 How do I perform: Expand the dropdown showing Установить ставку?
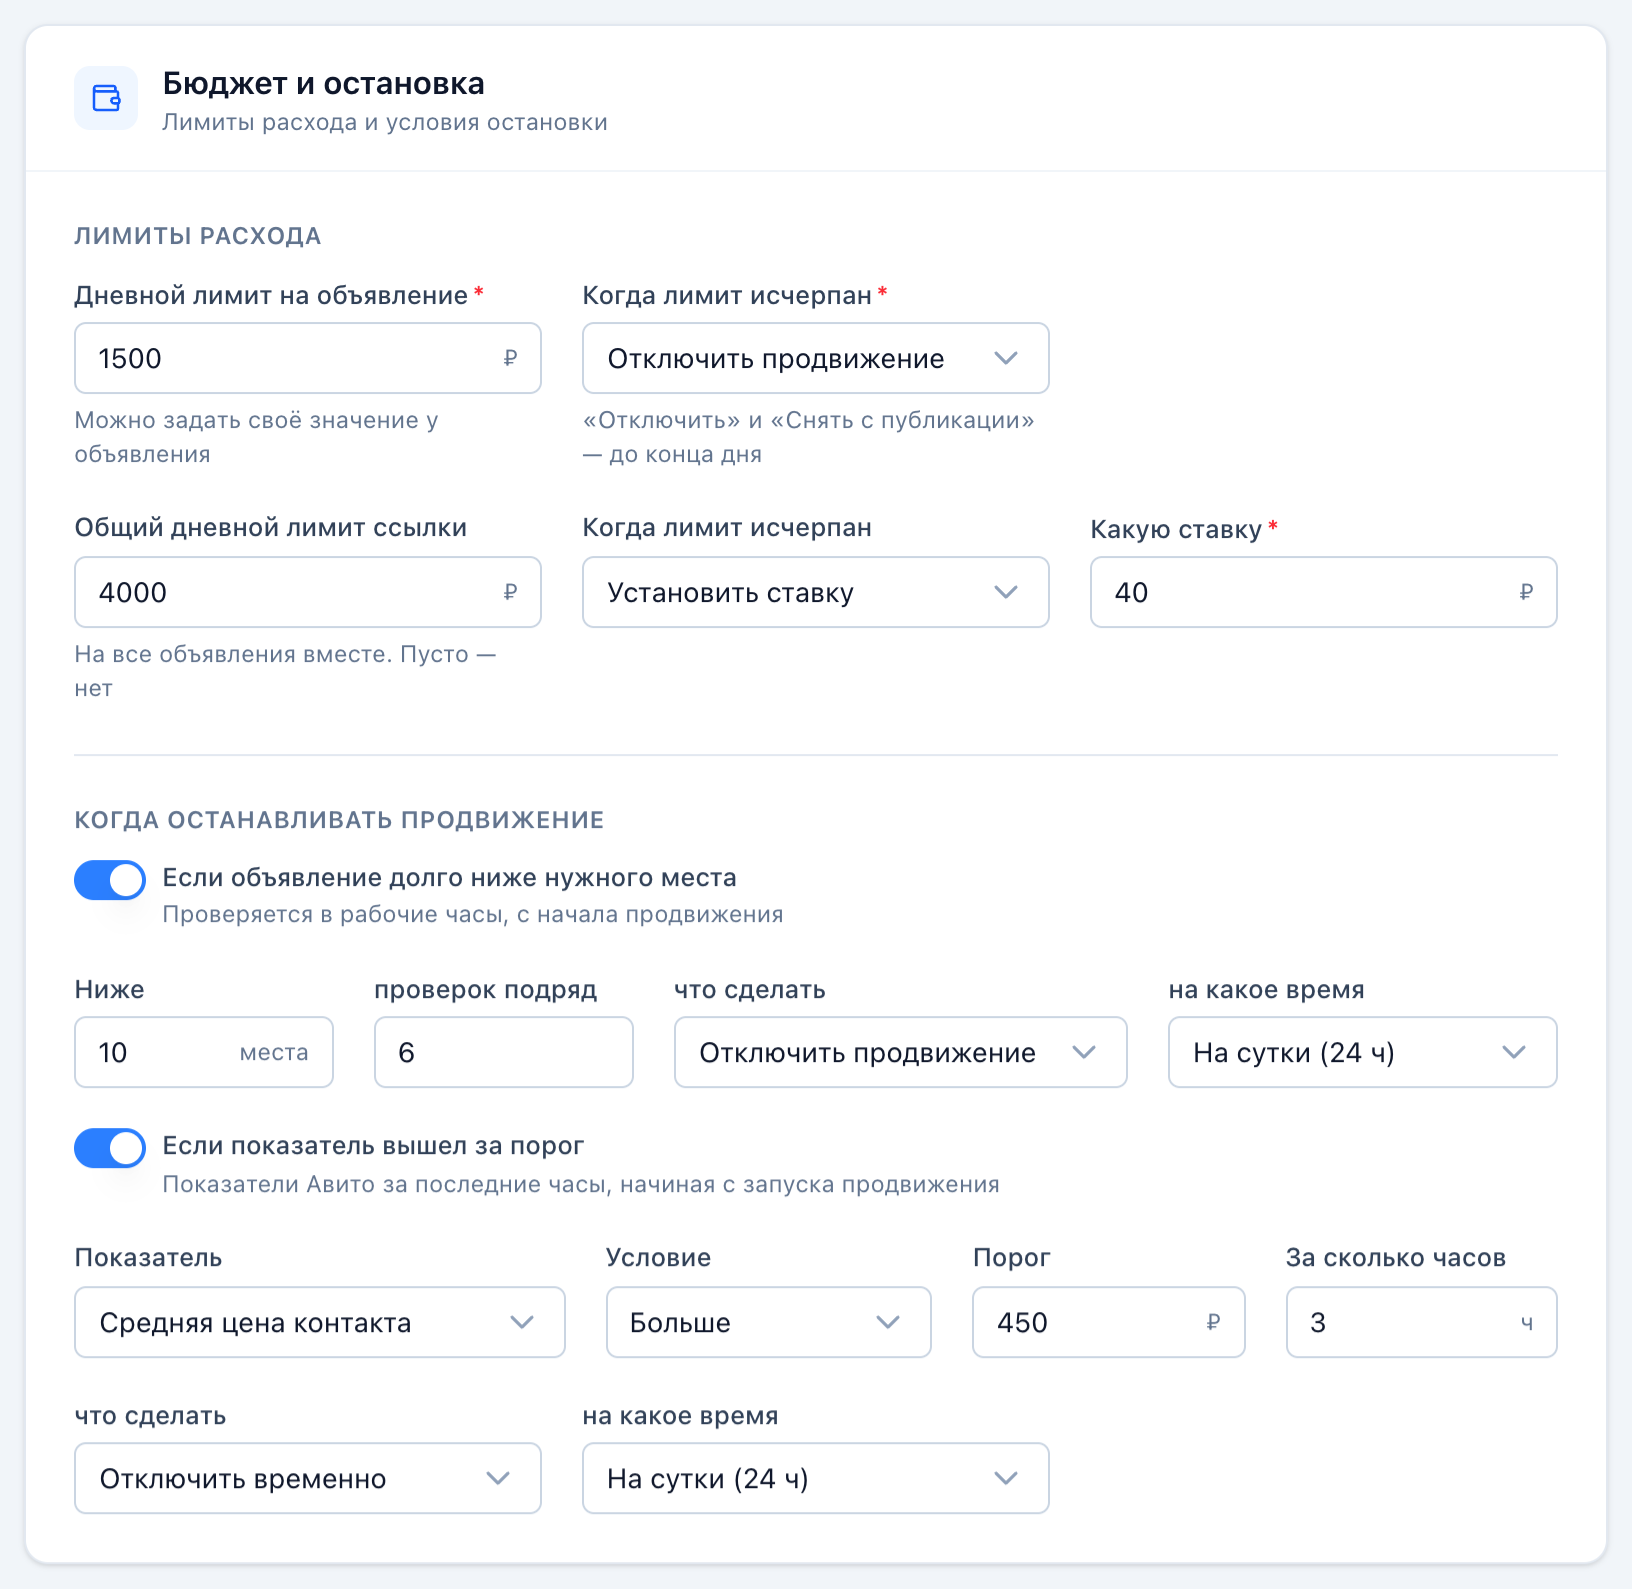click(x=816, y=592)
